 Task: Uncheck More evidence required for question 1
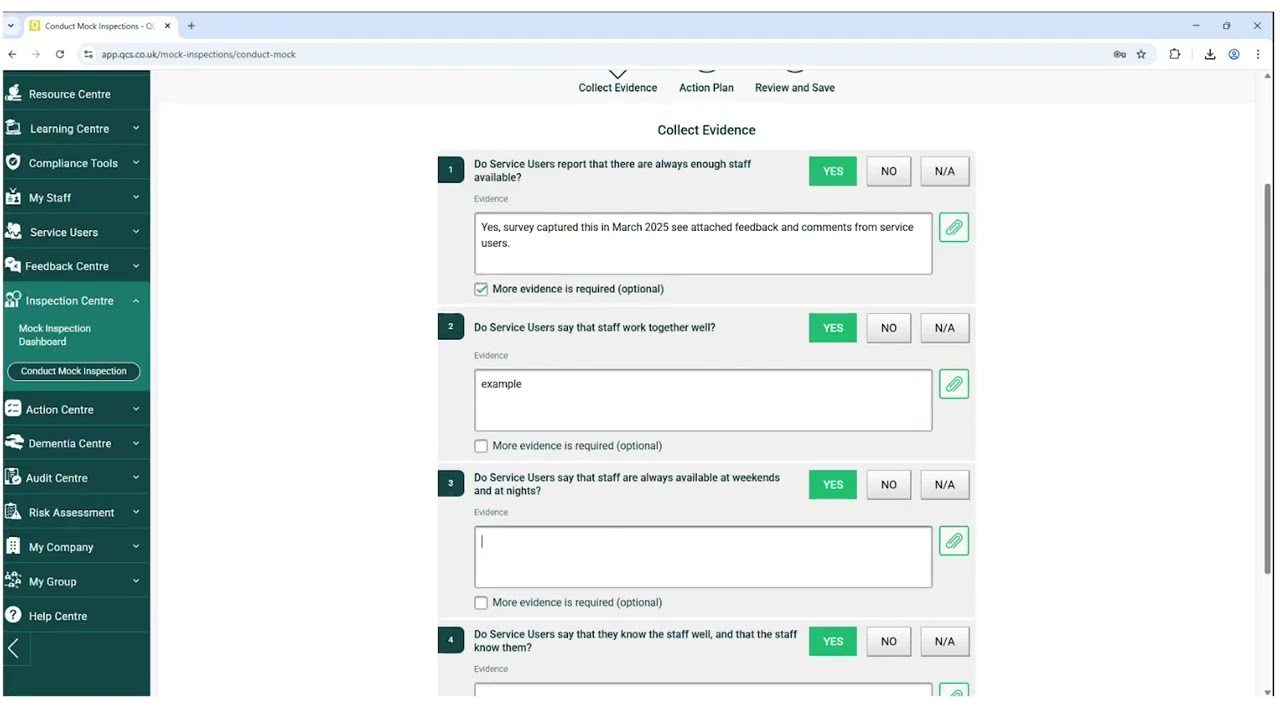[x=481, y=289]
